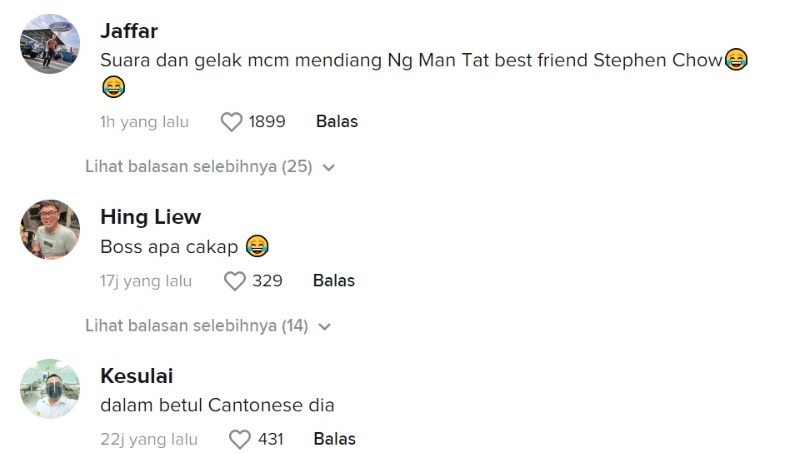Open the Jaffar username link
The width and height of the screenshot is (794, 454).
point(129,30)
